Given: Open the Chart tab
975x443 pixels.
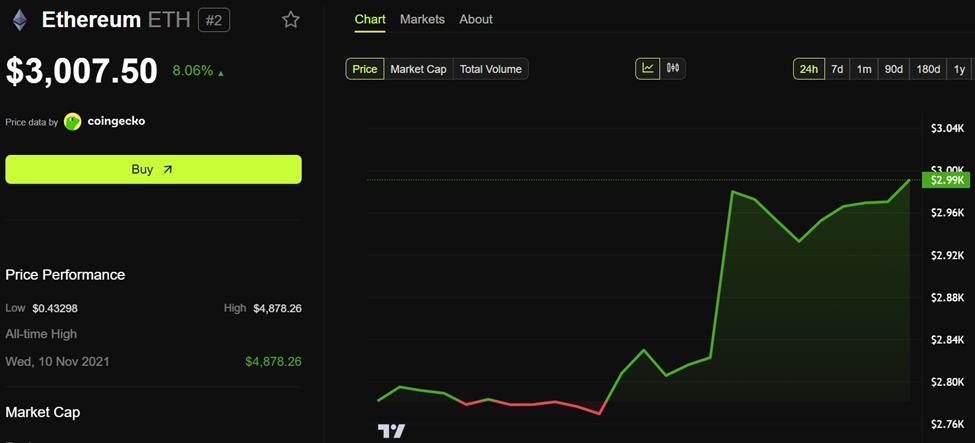Looking at the screenshot, I should 370,19.
